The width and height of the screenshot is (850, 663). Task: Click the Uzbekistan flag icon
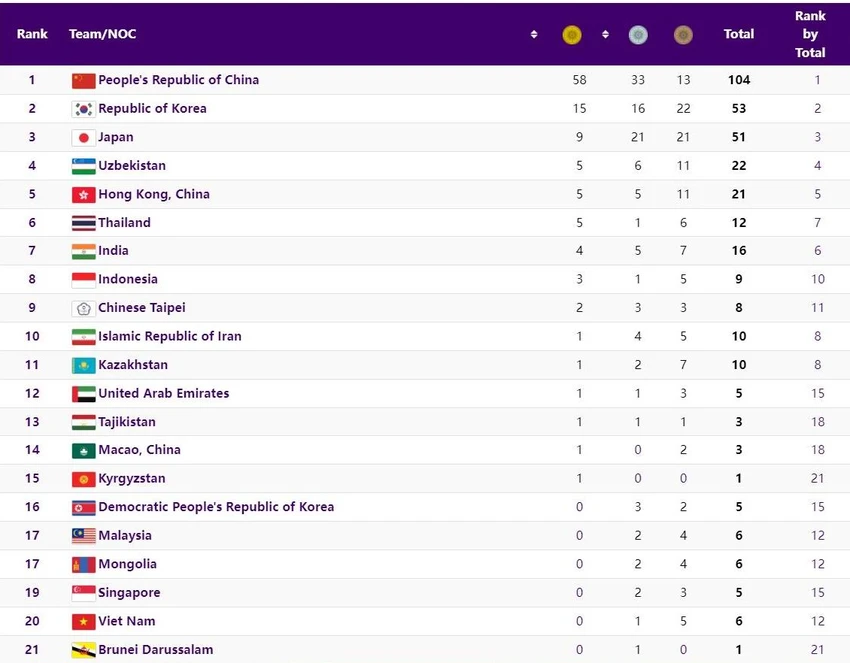[x=83, y=166]
